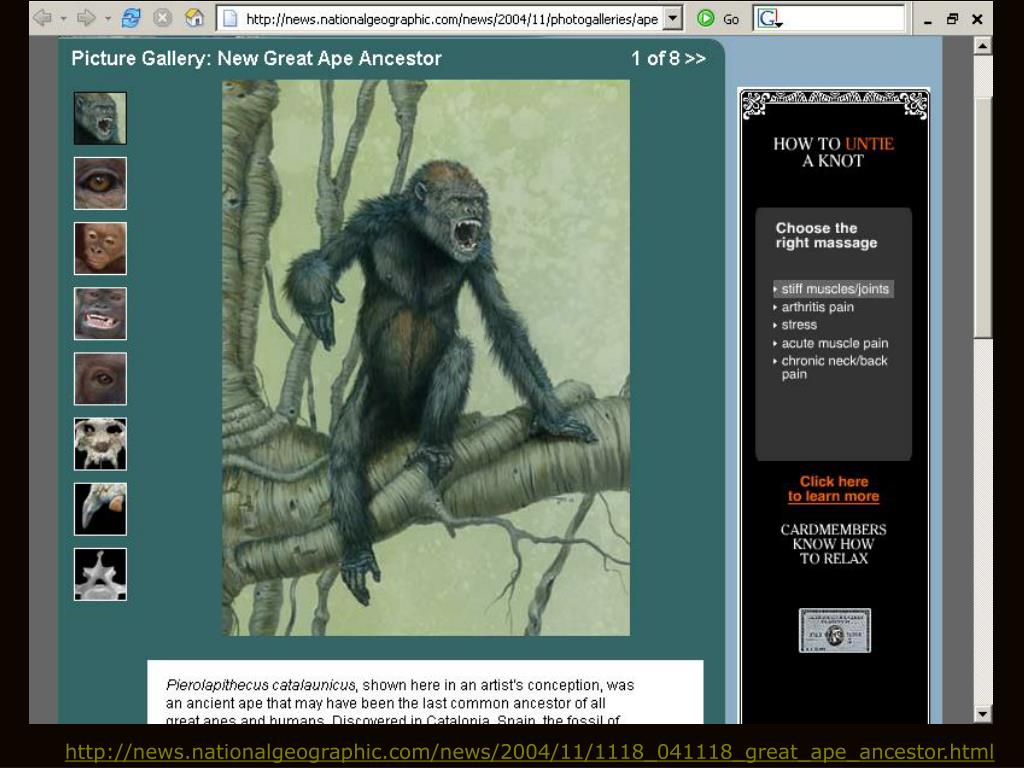Choose acute muscle pain option
The image size is (1024, 768).
pyautogui.click(x=831, y=343)
